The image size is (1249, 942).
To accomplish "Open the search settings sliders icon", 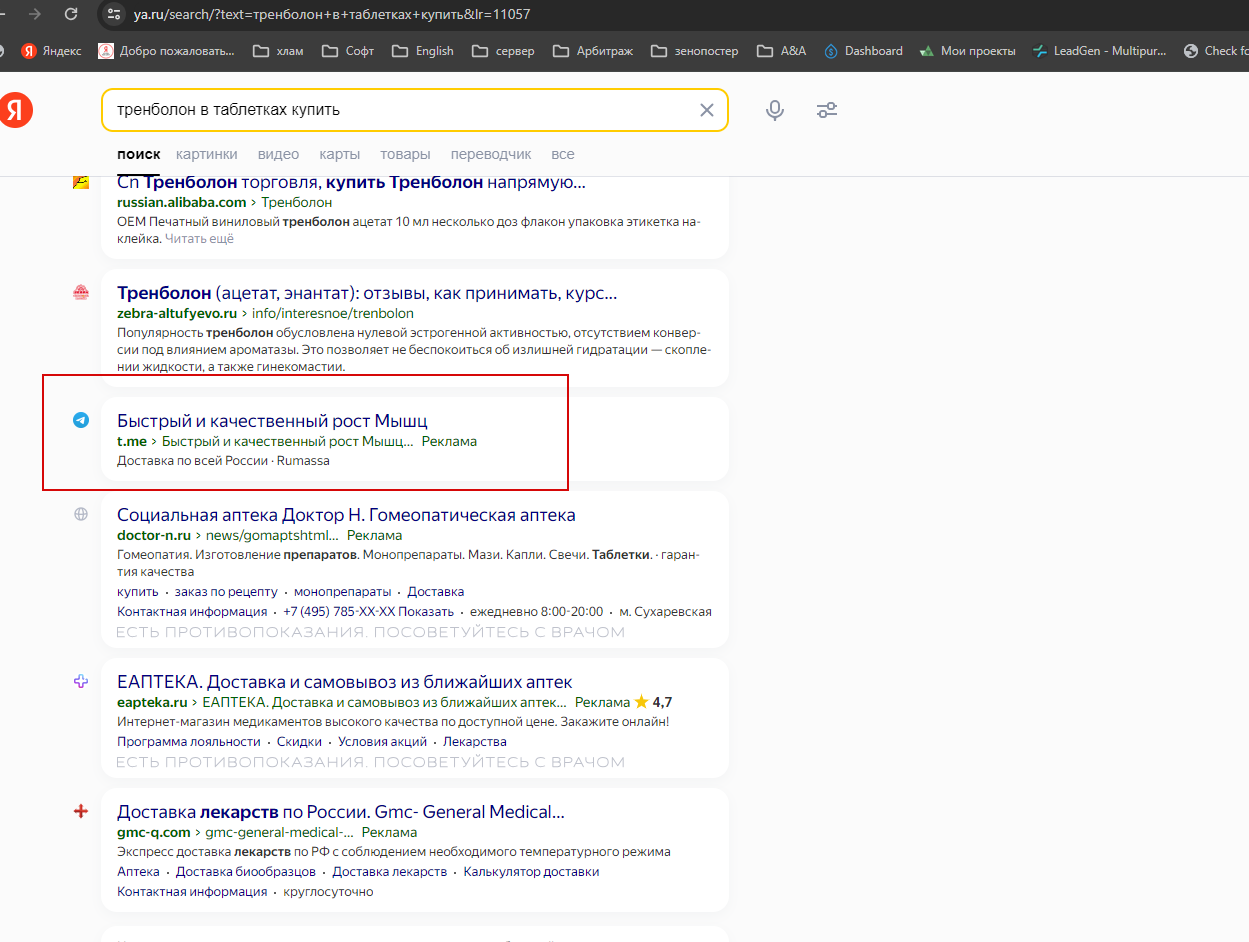I will [x=826, y=110].
